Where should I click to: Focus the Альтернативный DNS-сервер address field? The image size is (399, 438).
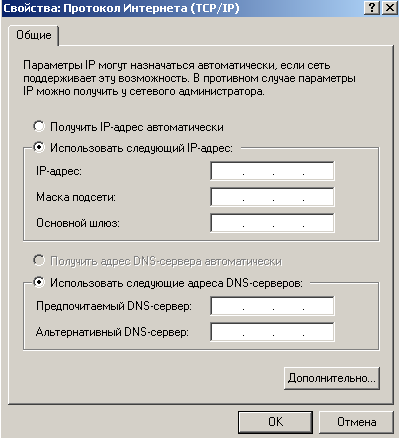click(272, 332)
